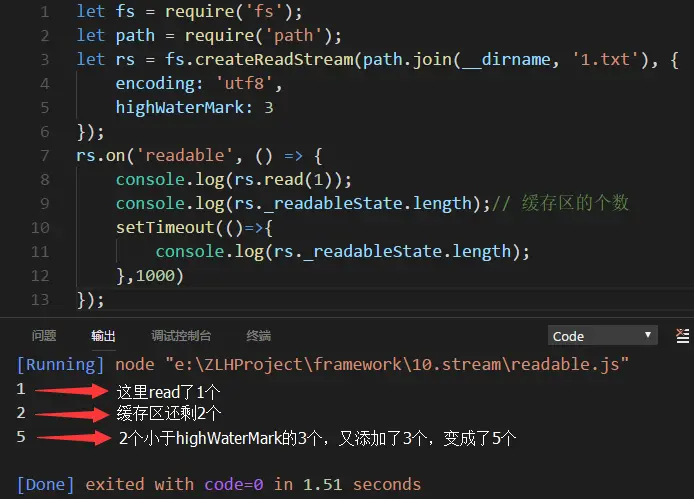Click code=0 in the exit message
This screenshot has height=499, width=694.
click(234, 484)
